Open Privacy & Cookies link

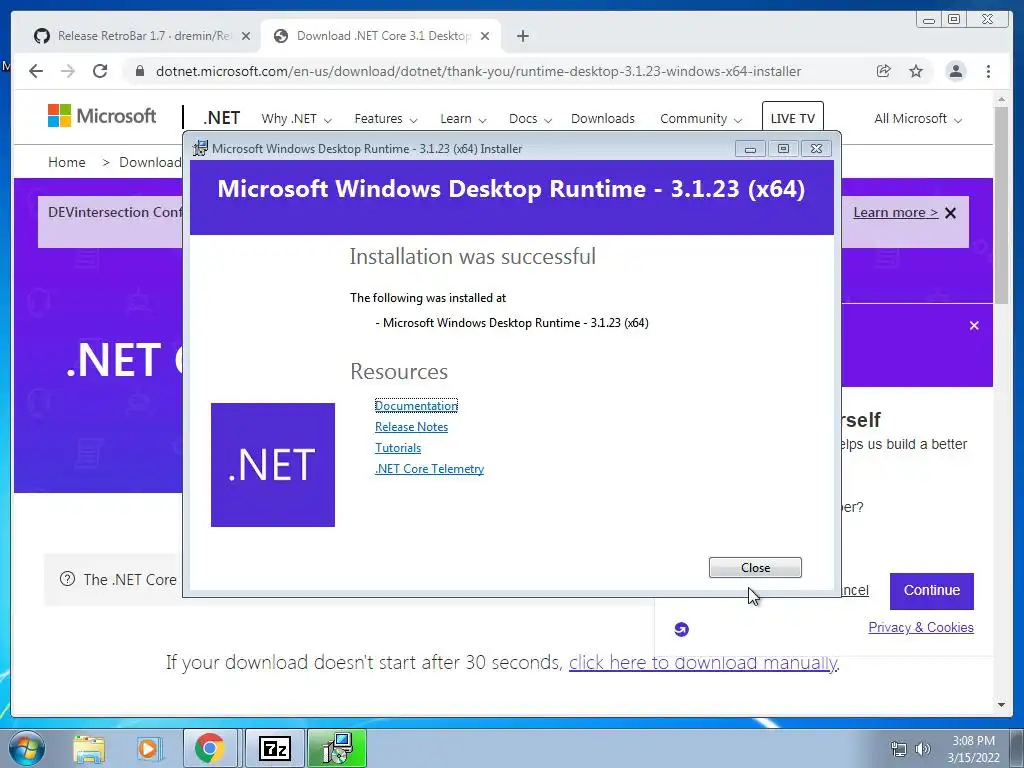pos(921,628)
